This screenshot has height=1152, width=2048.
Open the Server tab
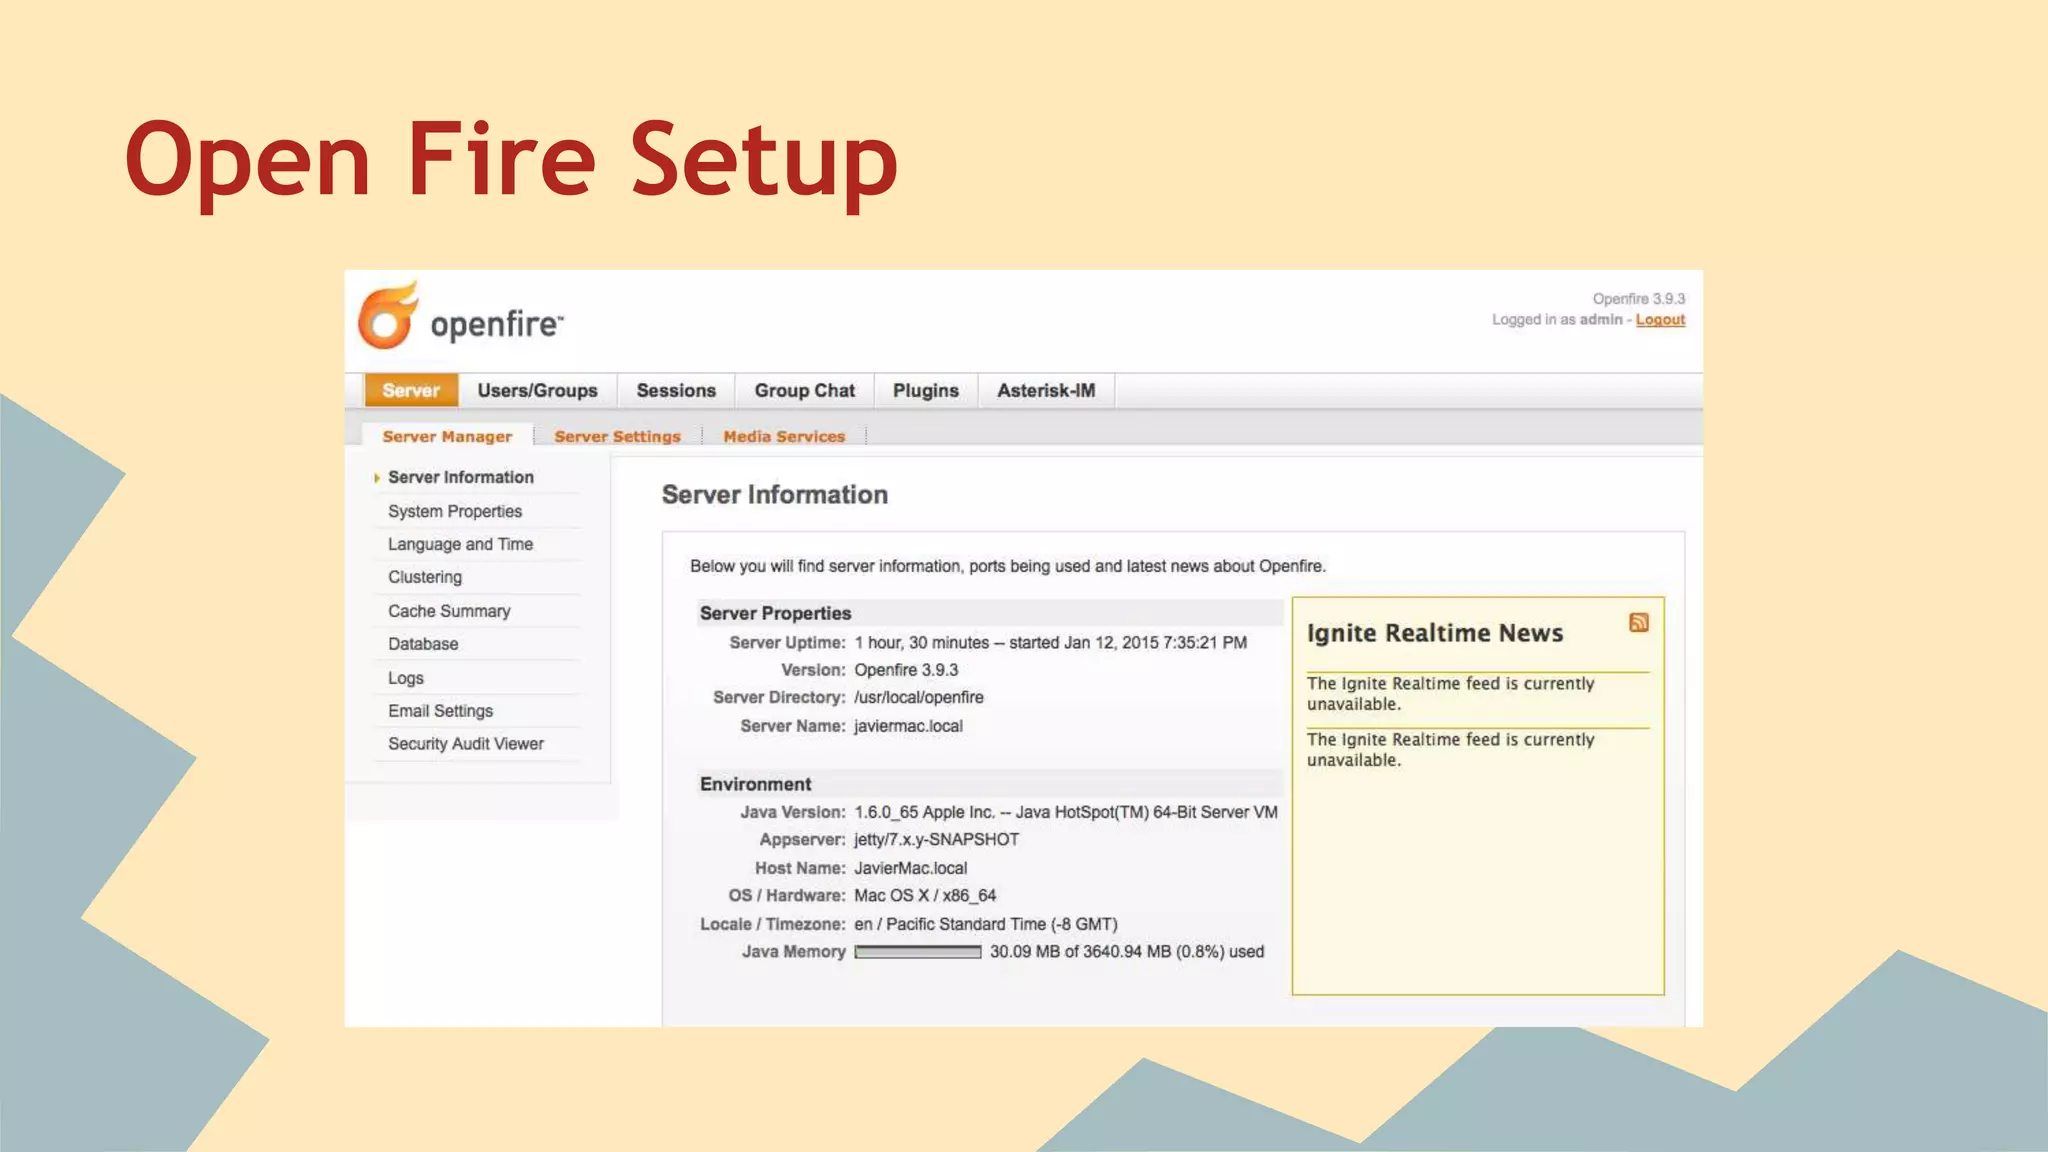[411, 391]
